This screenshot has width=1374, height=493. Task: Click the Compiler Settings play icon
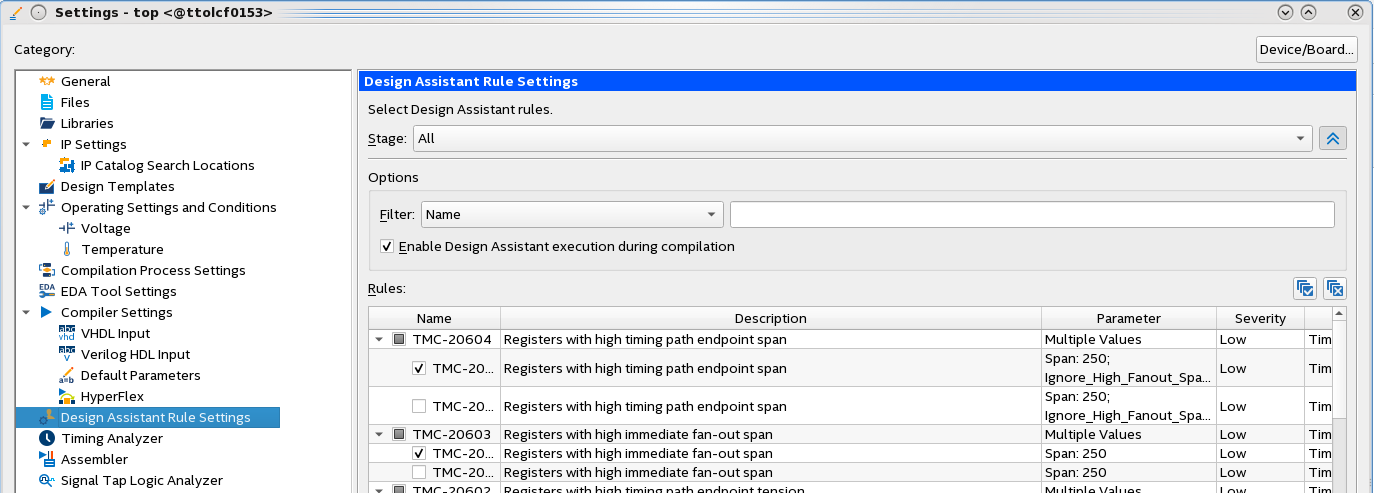coord(46,312)
